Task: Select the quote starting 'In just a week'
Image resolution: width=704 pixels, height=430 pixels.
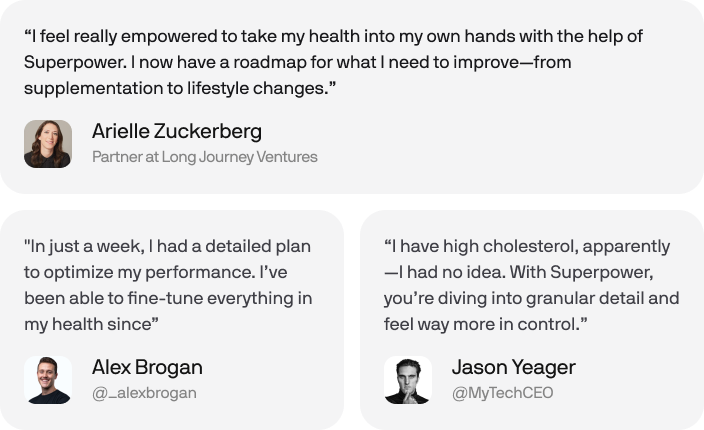Action: point(168,285)
